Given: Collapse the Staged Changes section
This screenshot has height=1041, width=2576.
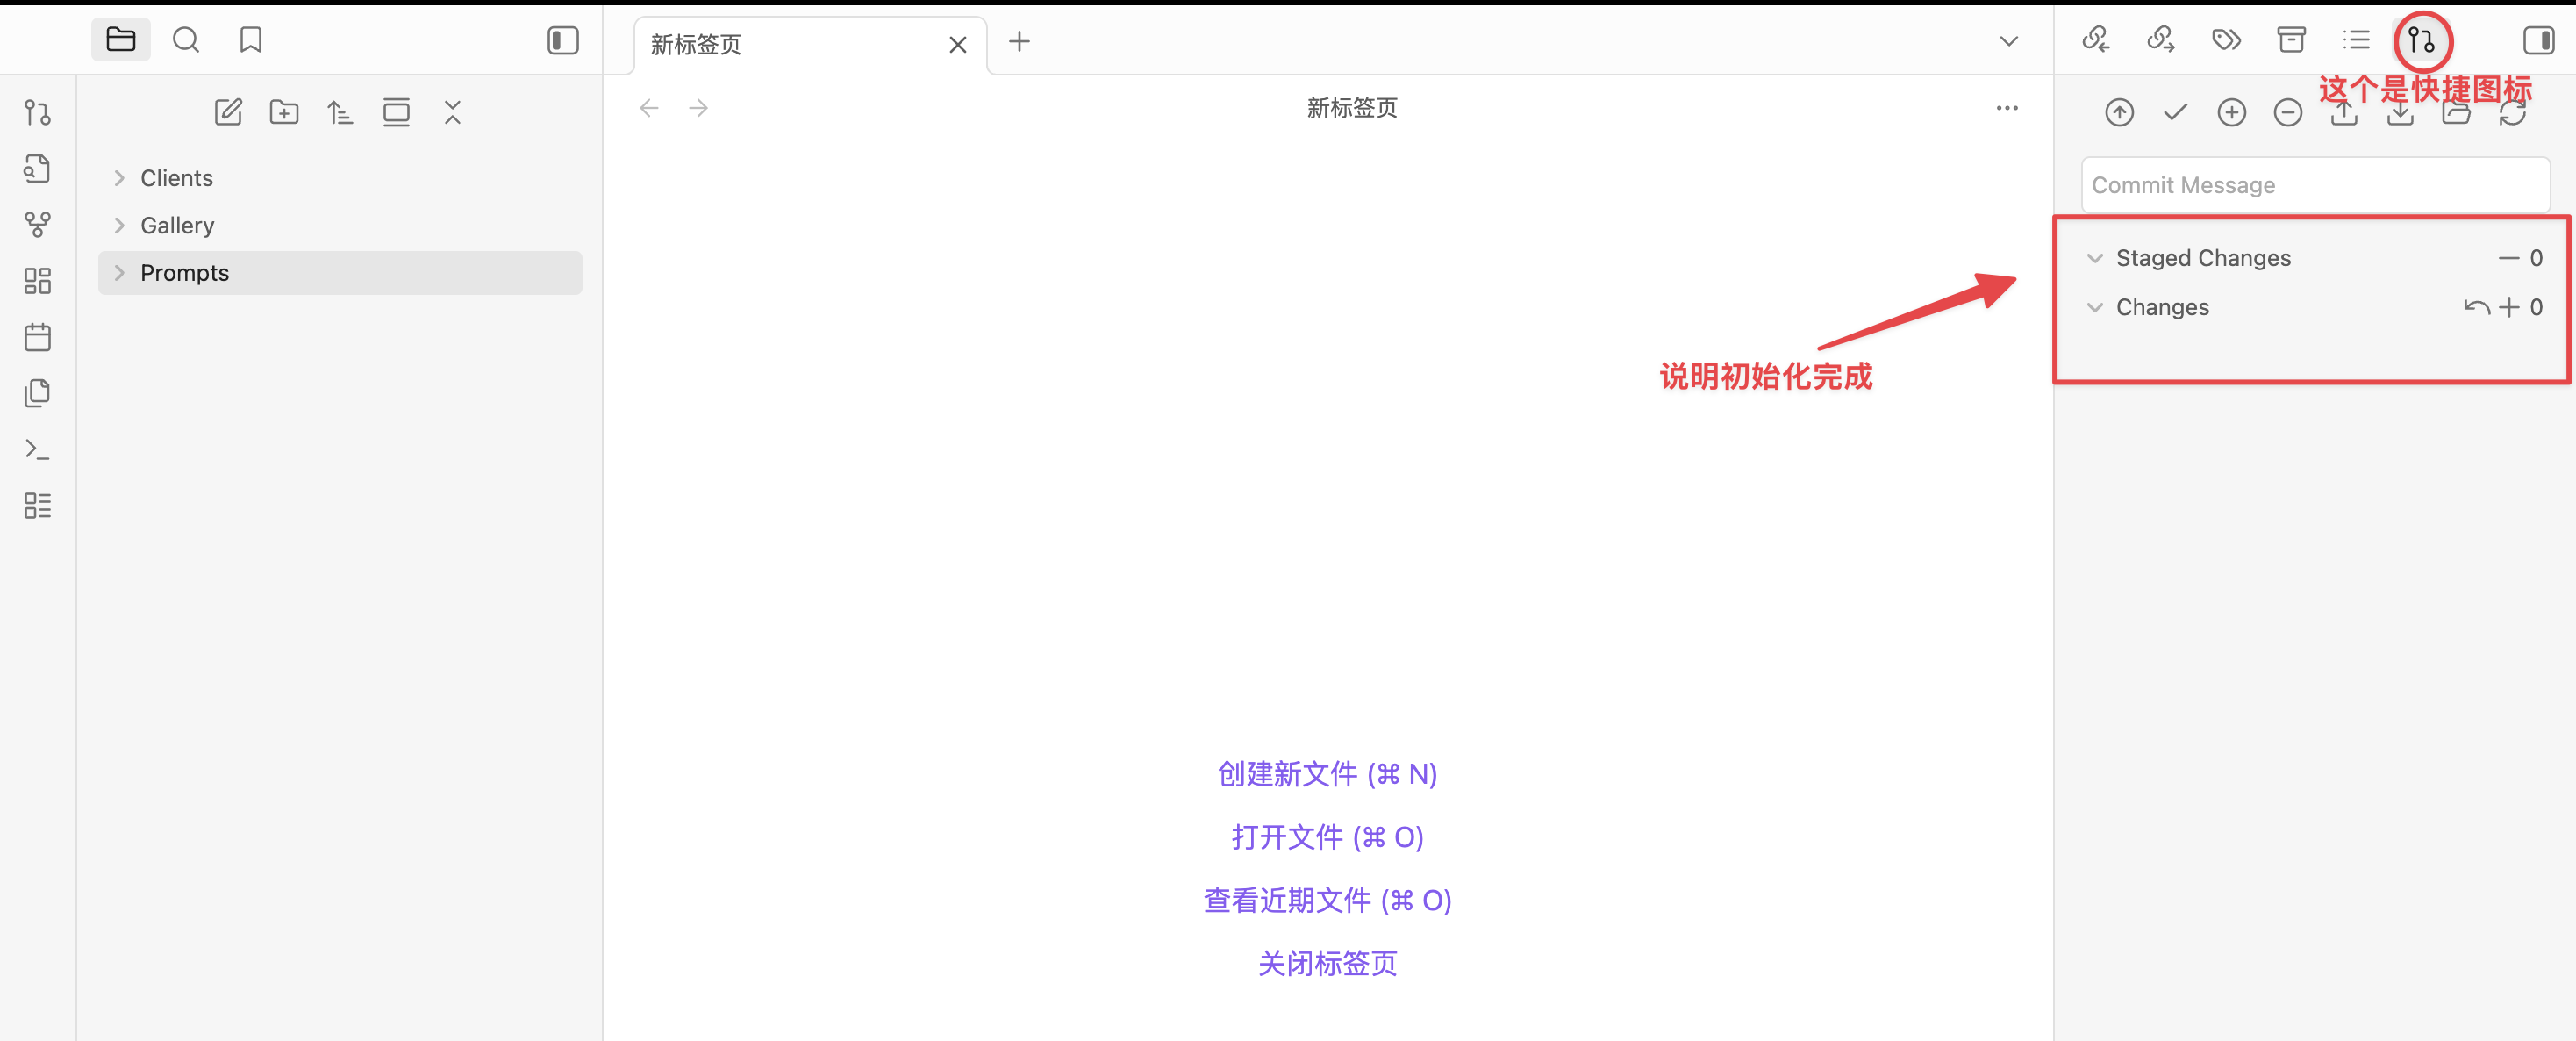Looking at the screenshot, I should [x=2095, y=258].
